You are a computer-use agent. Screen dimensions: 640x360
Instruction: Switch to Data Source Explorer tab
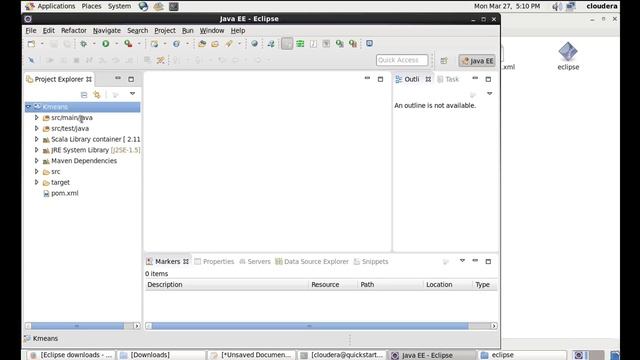coord(312,262)
